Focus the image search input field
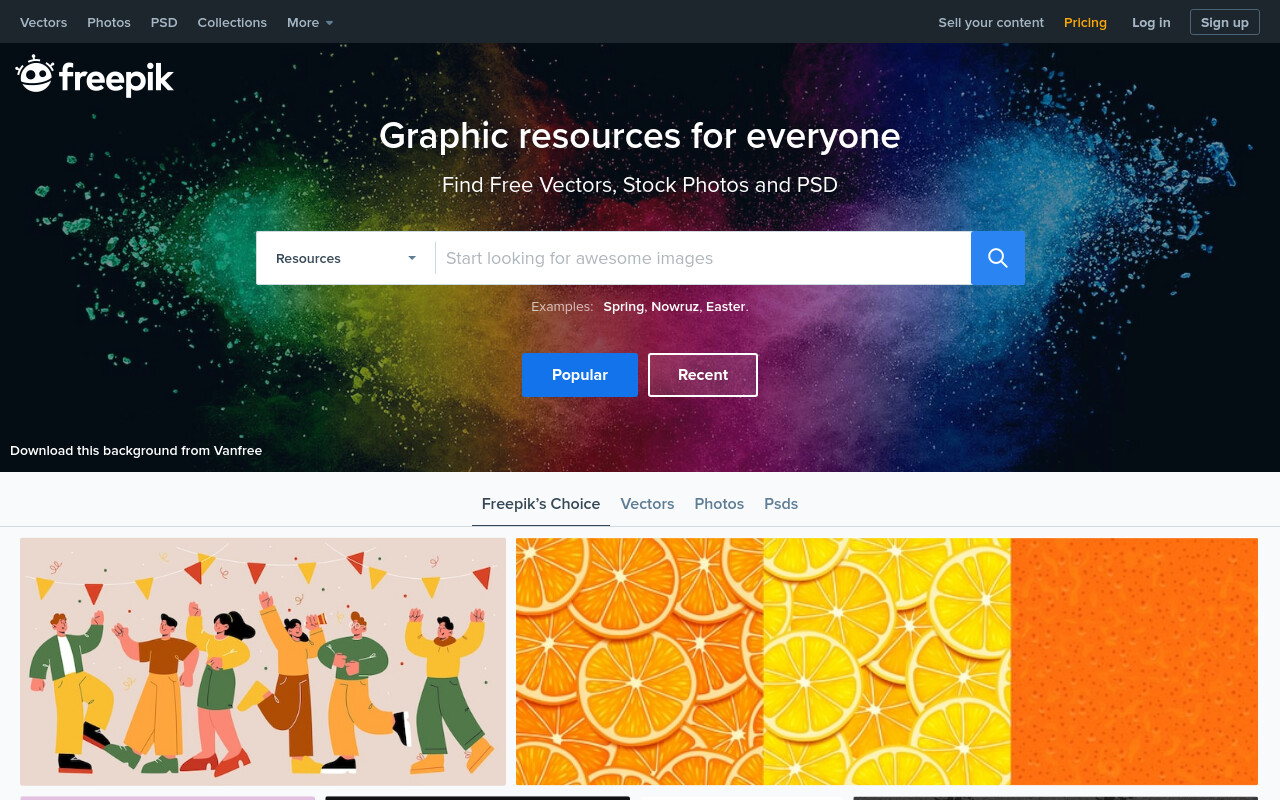Image resolution: width=1280 pixels, height=800 pixels. (703, 258)
